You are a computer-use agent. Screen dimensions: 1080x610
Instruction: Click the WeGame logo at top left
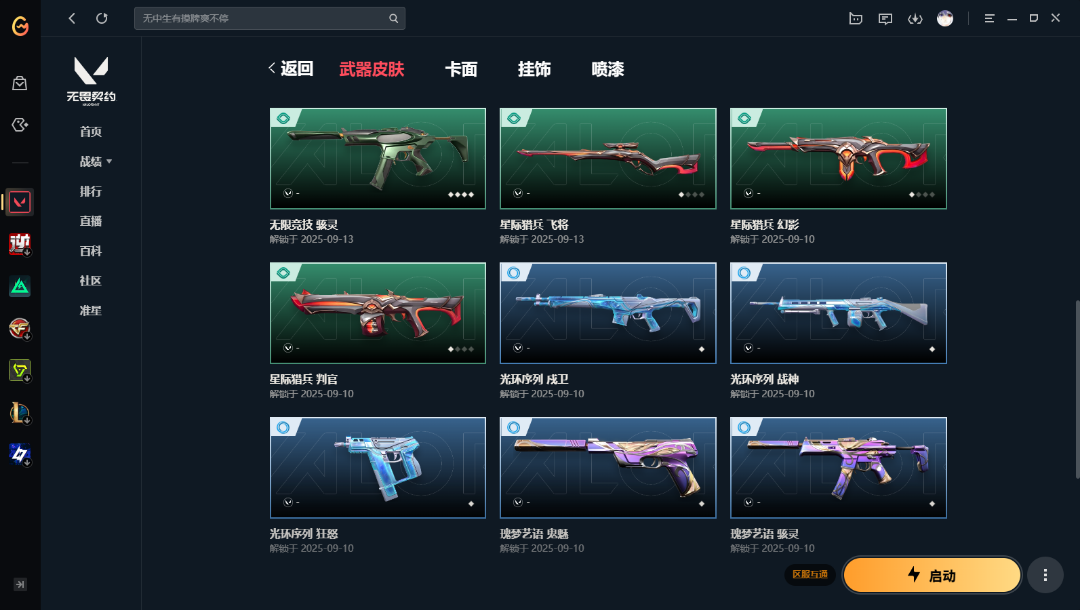20,26
